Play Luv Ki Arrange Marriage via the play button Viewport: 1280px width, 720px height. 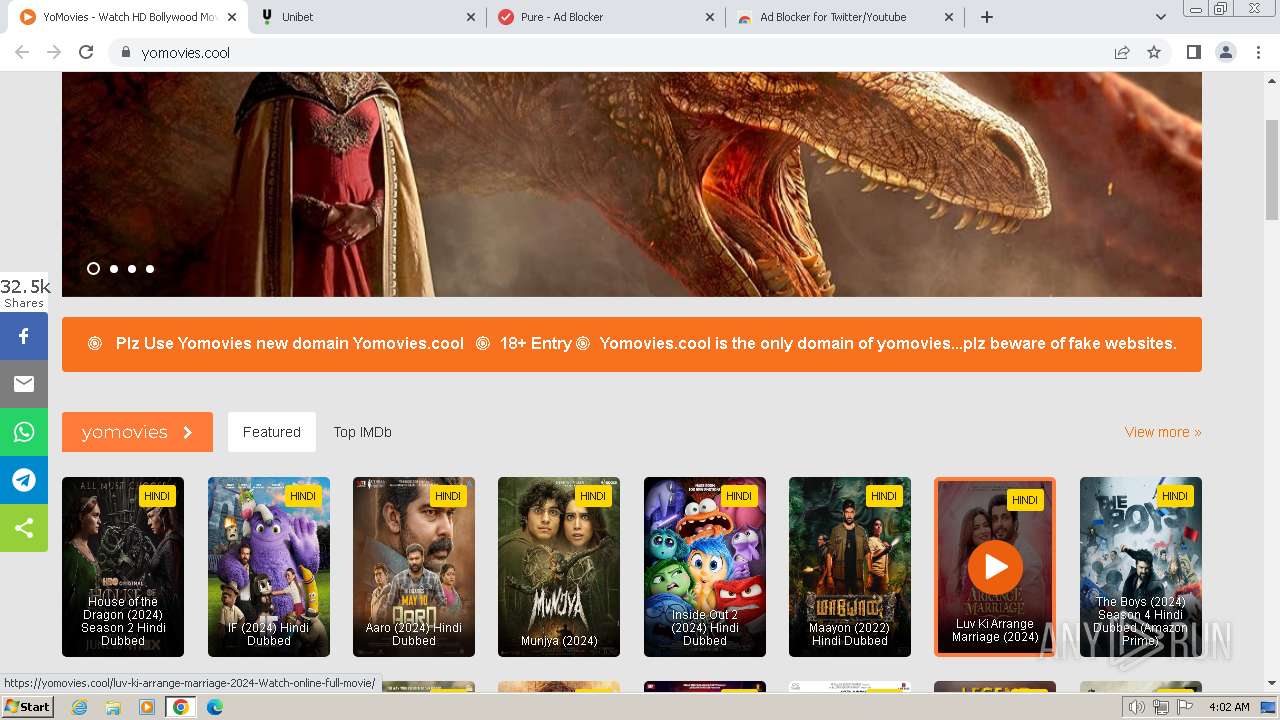tap(995, 566)
